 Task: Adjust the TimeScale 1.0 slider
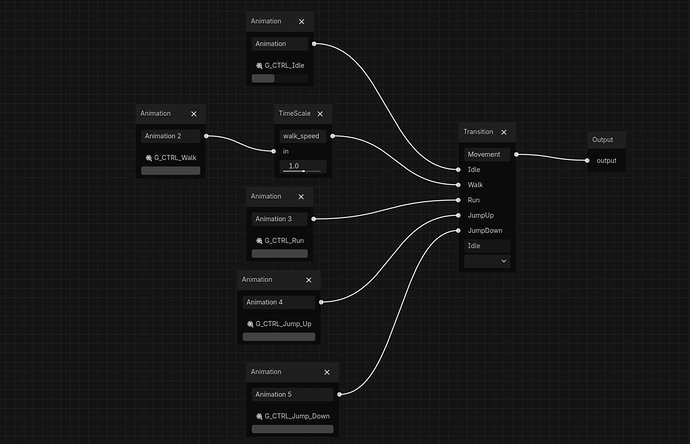(303, 167)
